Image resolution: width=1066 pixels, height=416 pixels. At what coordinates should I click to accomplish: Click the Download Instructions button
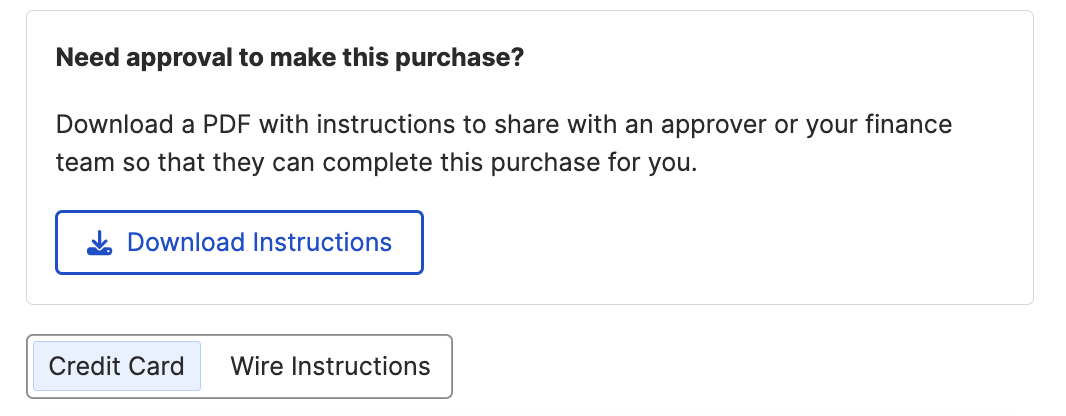239,243
